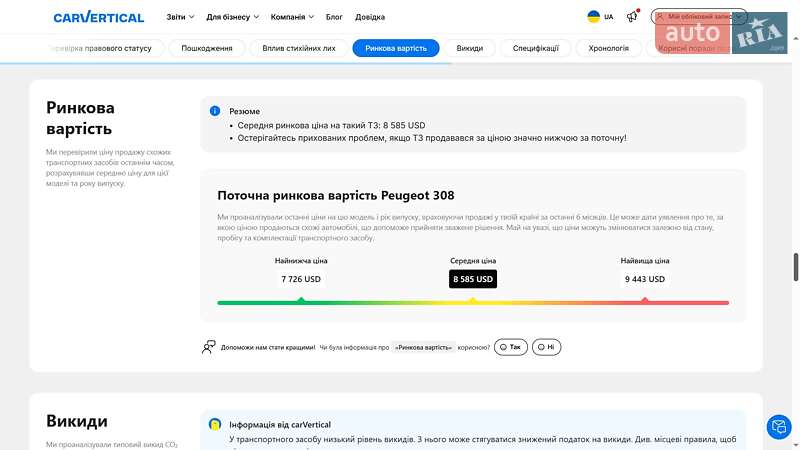This screenshot has height=450, width=800.
Task: Click the Середня ринкова ціна summary line
Action: point(331,125)
